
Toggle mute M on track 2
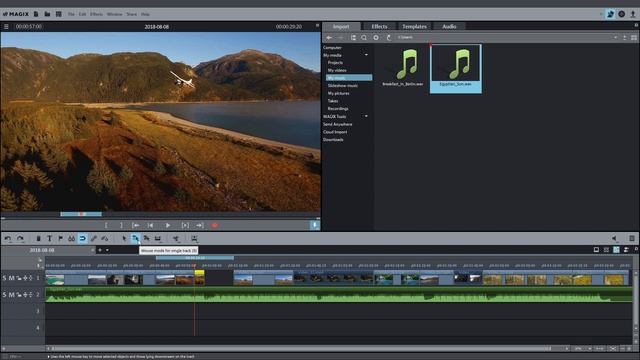coord(11,295)
